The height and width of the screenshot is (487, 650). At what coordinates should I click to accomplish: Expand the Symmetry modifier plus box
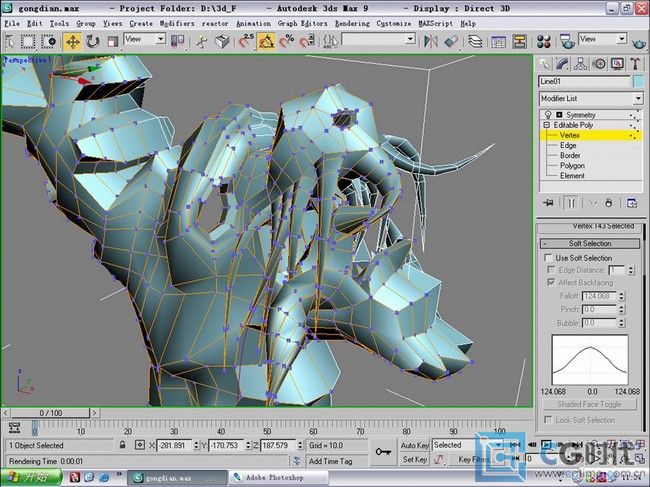[559, 114]
